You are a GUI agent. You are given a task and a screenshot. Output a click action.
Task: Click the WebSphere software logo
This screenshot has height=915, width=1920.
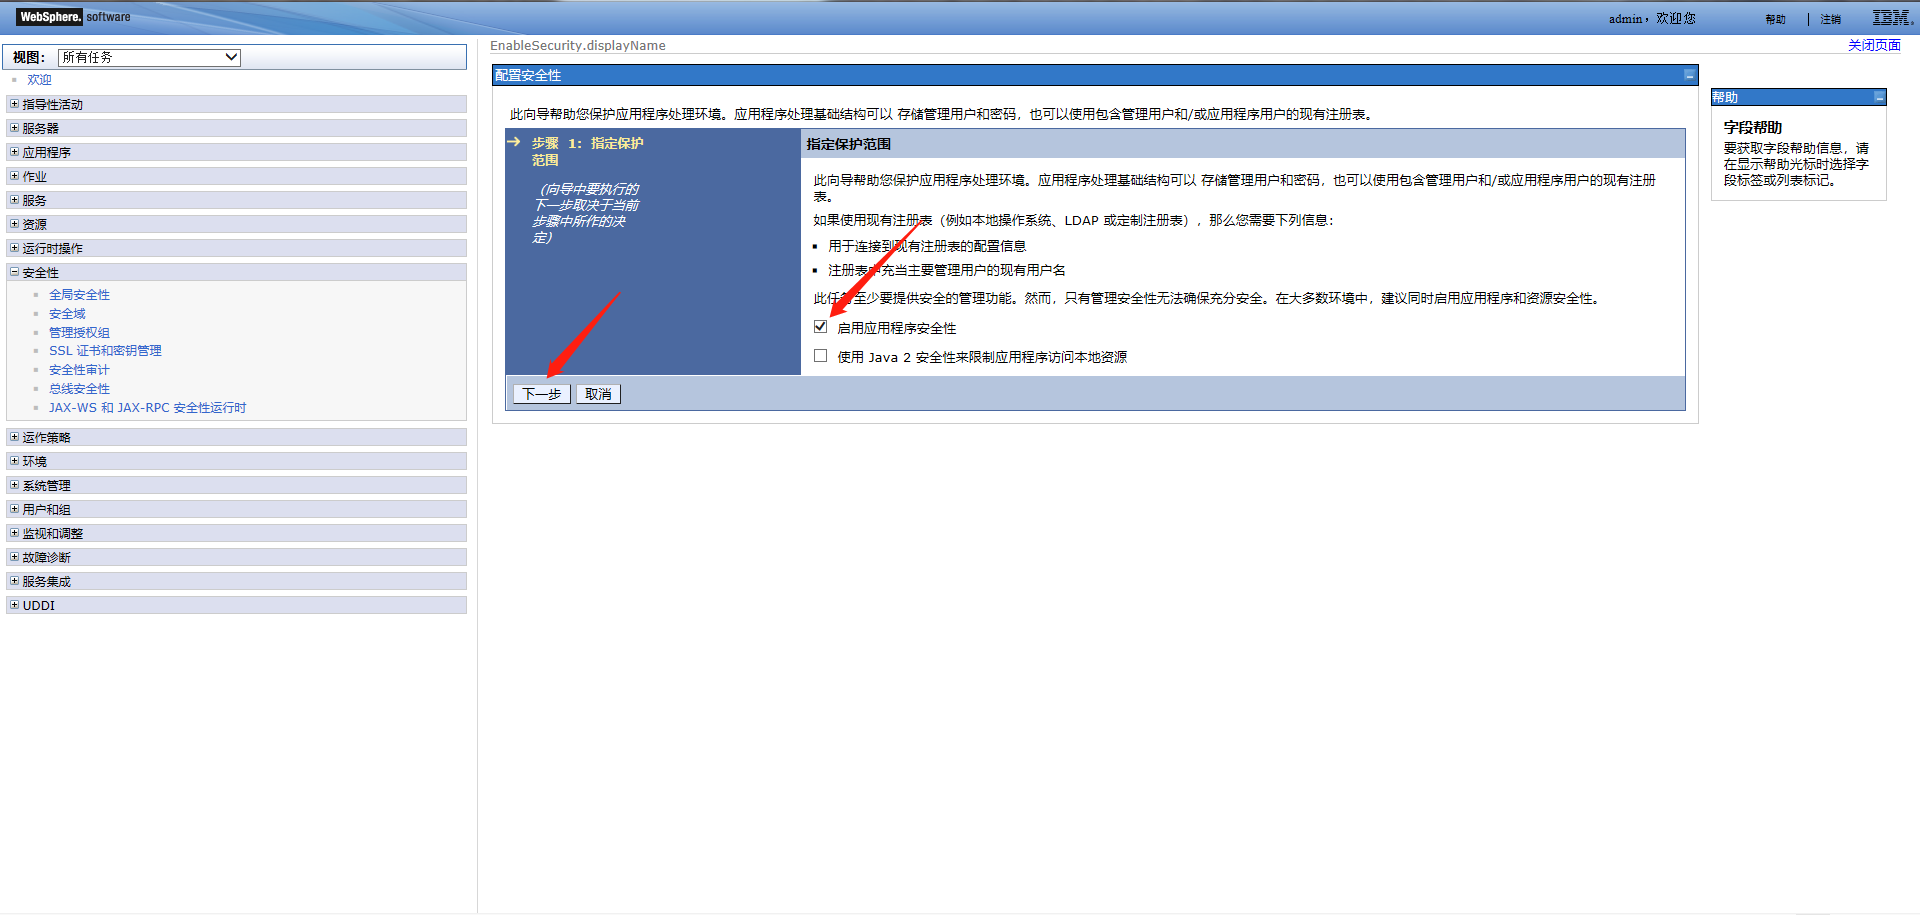[73, 17]
